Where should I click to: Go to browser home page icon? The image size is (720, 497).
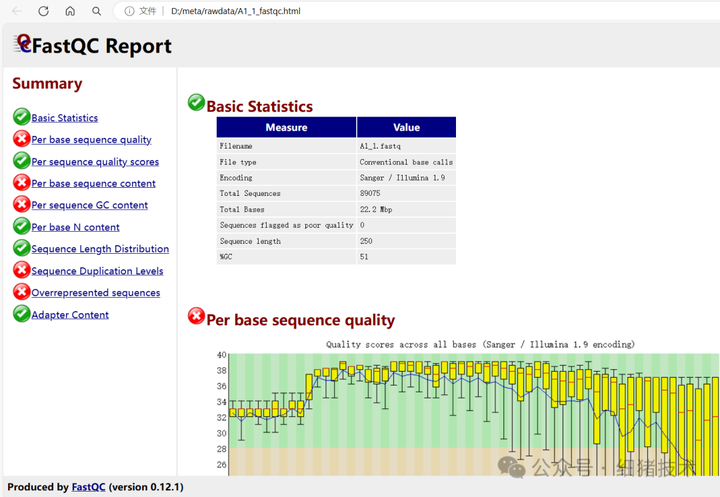tap(70, 11)
